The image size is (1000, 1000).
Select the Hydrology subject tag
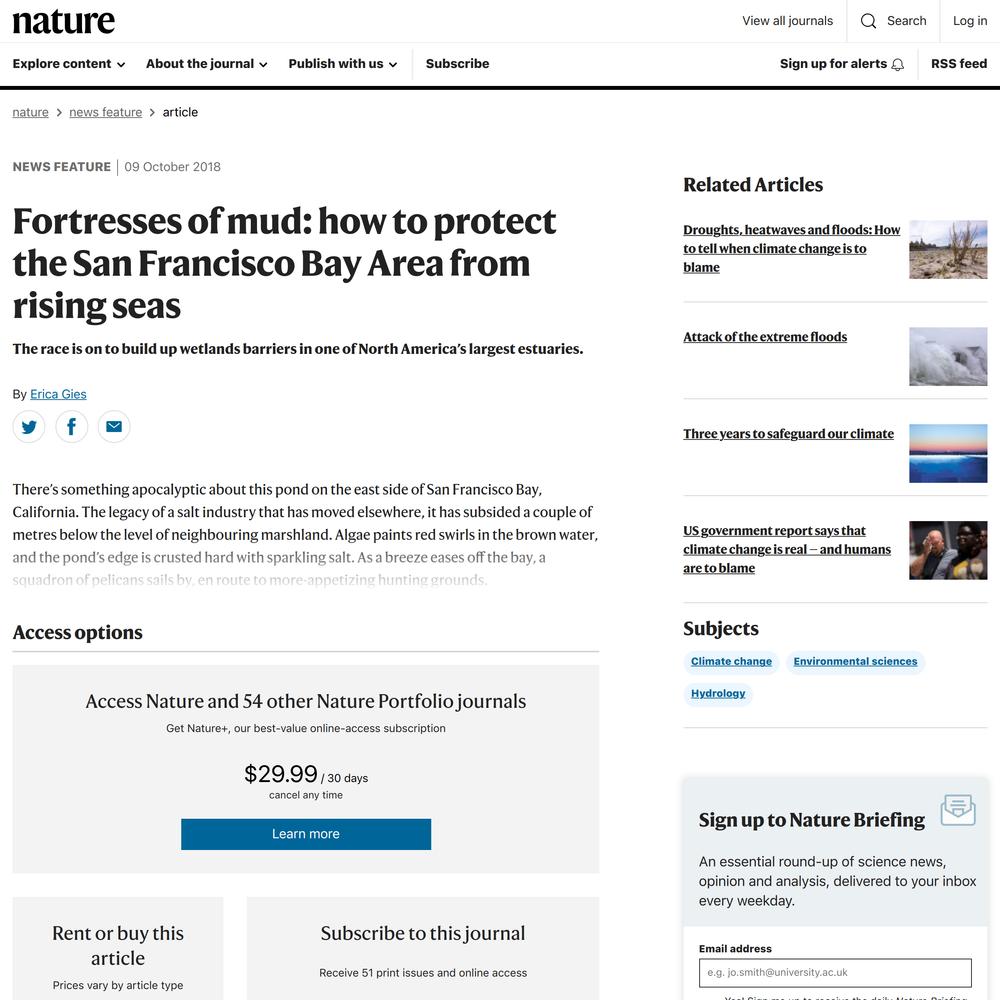point(718,693)
